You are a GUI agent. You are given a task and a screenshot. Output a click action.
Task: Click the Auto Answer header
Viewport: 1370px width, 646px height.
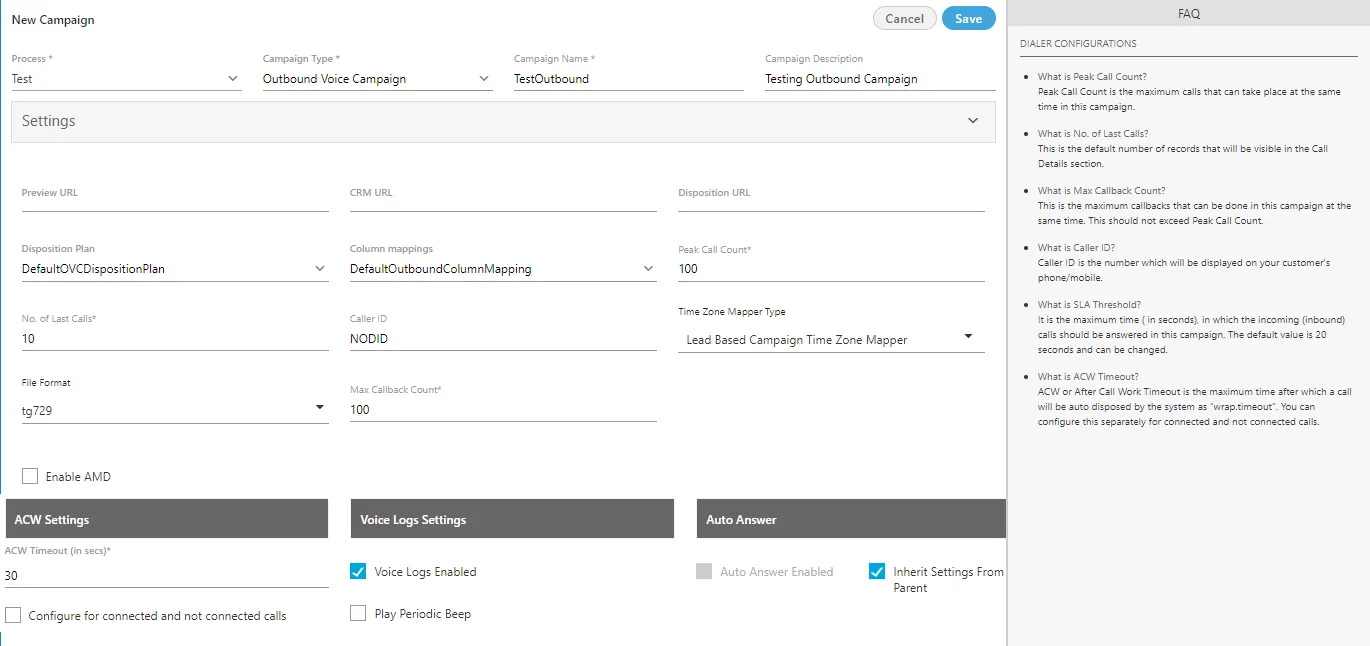[x=851, y=519]
